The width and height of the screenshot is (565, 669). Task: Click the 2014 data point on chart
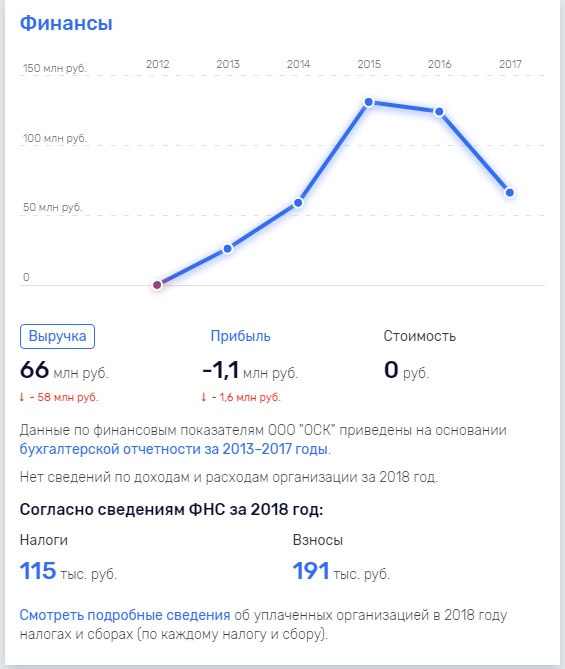(298, 203)
